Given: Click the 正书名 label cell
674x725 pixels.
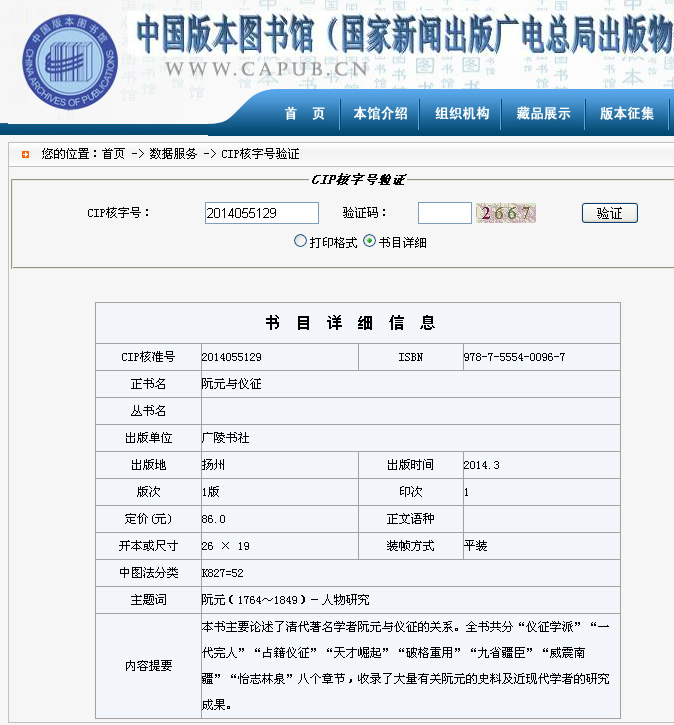Looking at the screenshot, I should pyautogui.click(x=148, y=384).
